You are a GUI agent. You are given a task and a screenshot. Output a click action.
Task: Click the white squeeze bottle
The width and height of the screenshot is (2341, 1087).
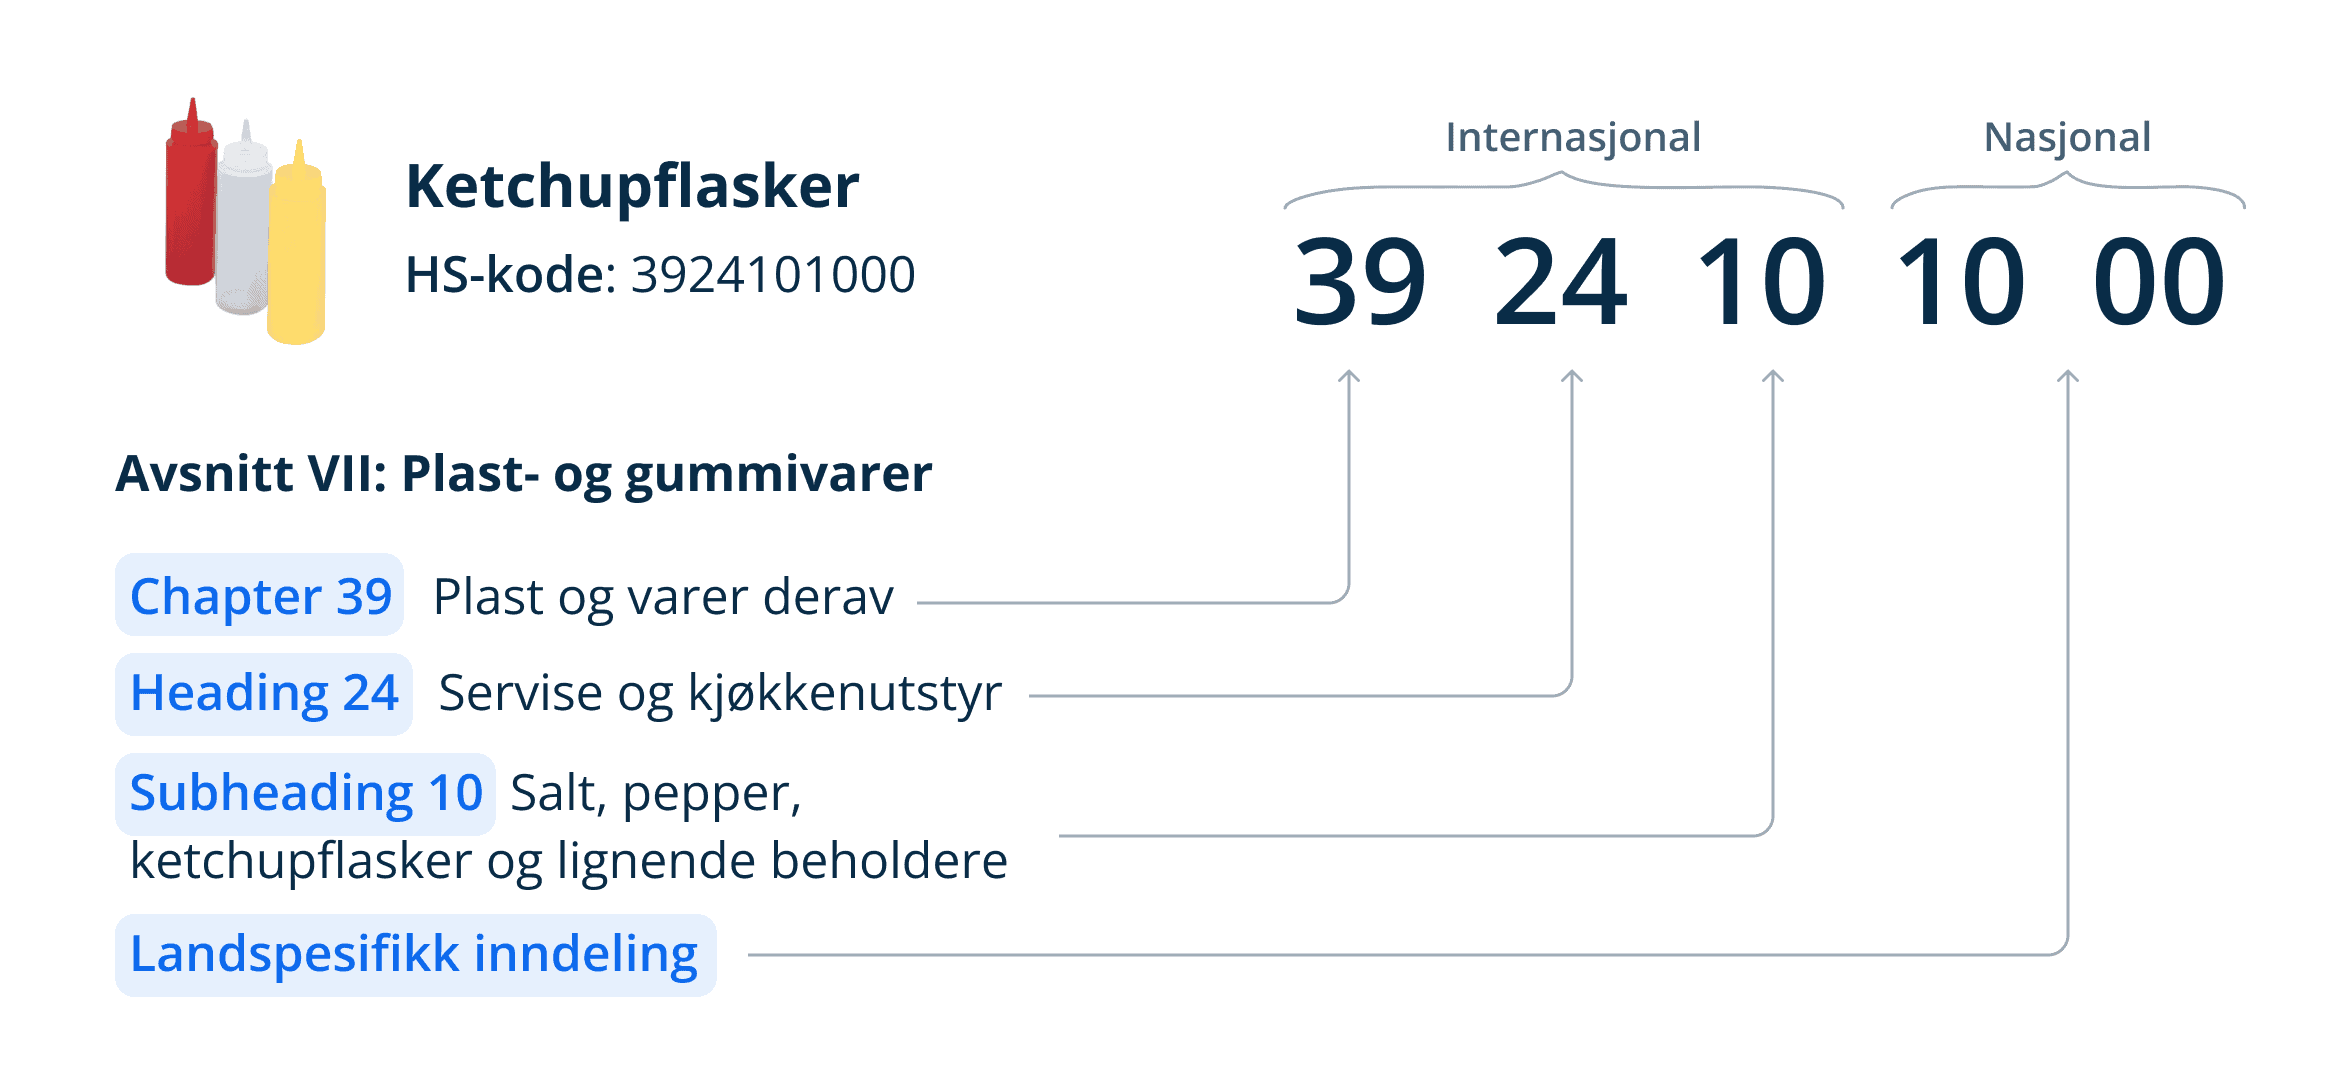pos(243,220)
